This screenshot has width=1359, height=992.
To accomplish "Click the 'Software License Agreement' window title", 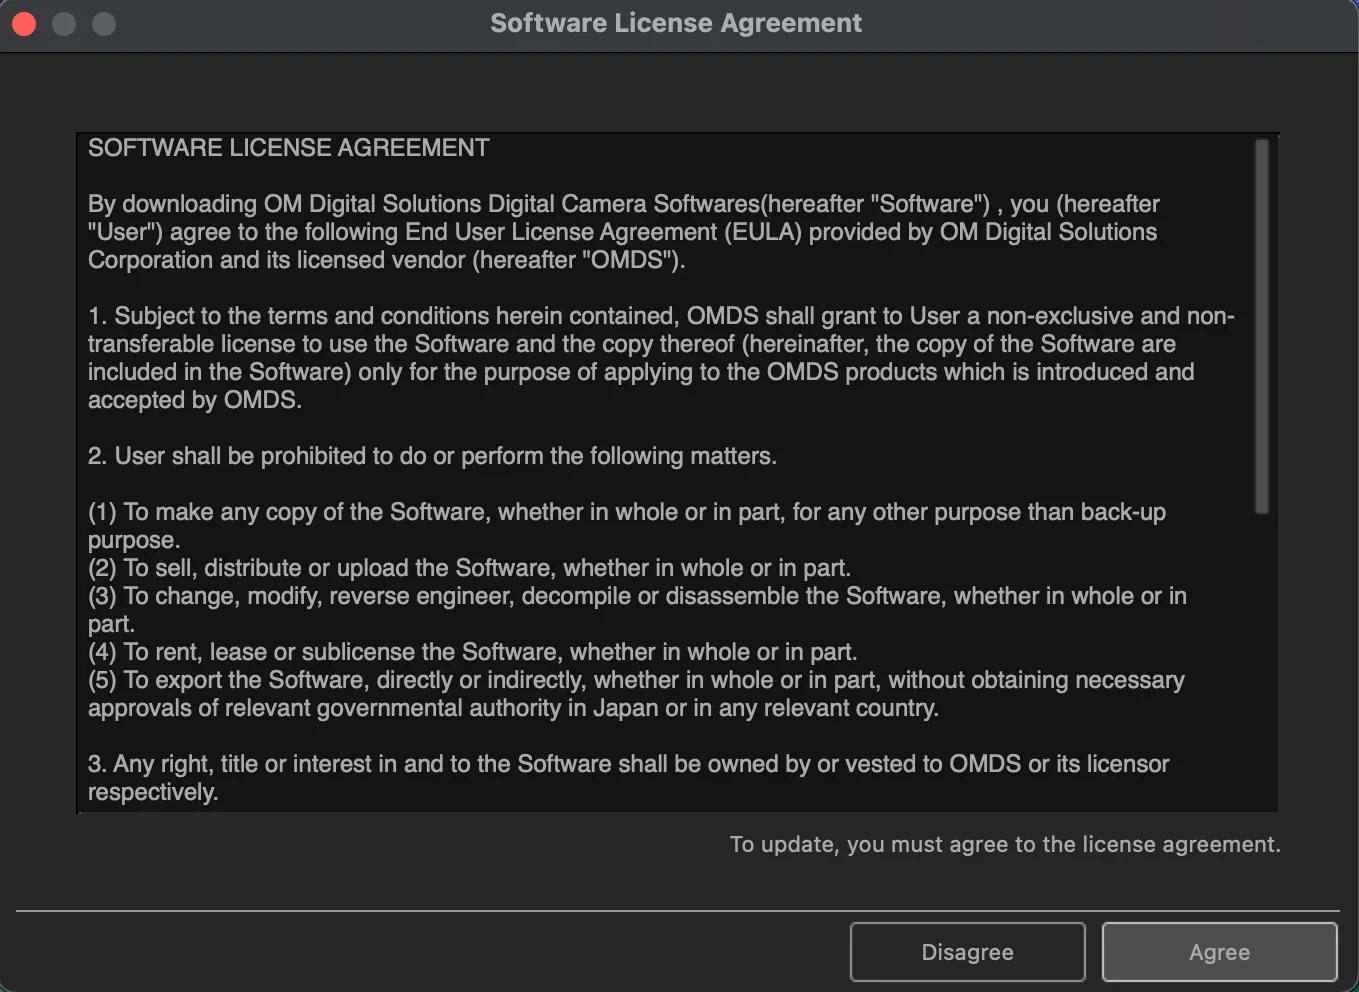I will click(676, 23).
